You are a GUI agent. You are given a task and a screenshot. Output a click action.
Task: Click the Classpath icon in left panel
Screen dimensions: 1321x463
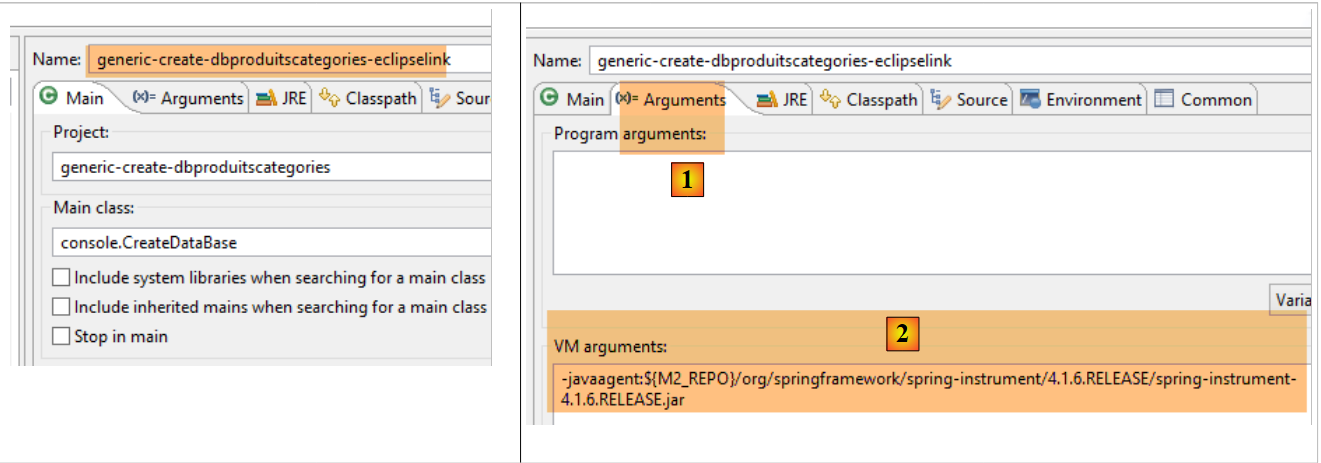(330, 98)
